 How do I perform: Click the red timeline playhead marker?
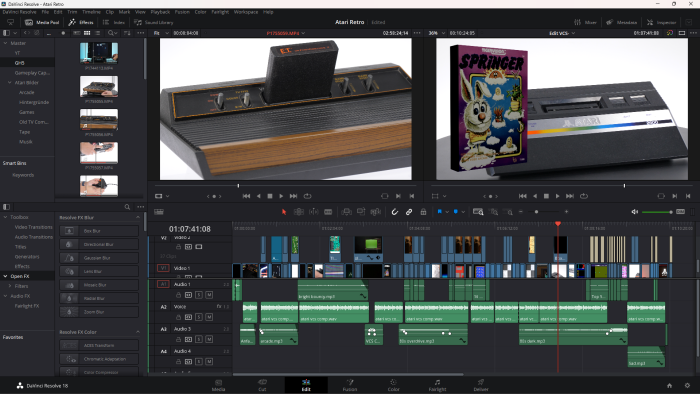[x=558, y=224]
